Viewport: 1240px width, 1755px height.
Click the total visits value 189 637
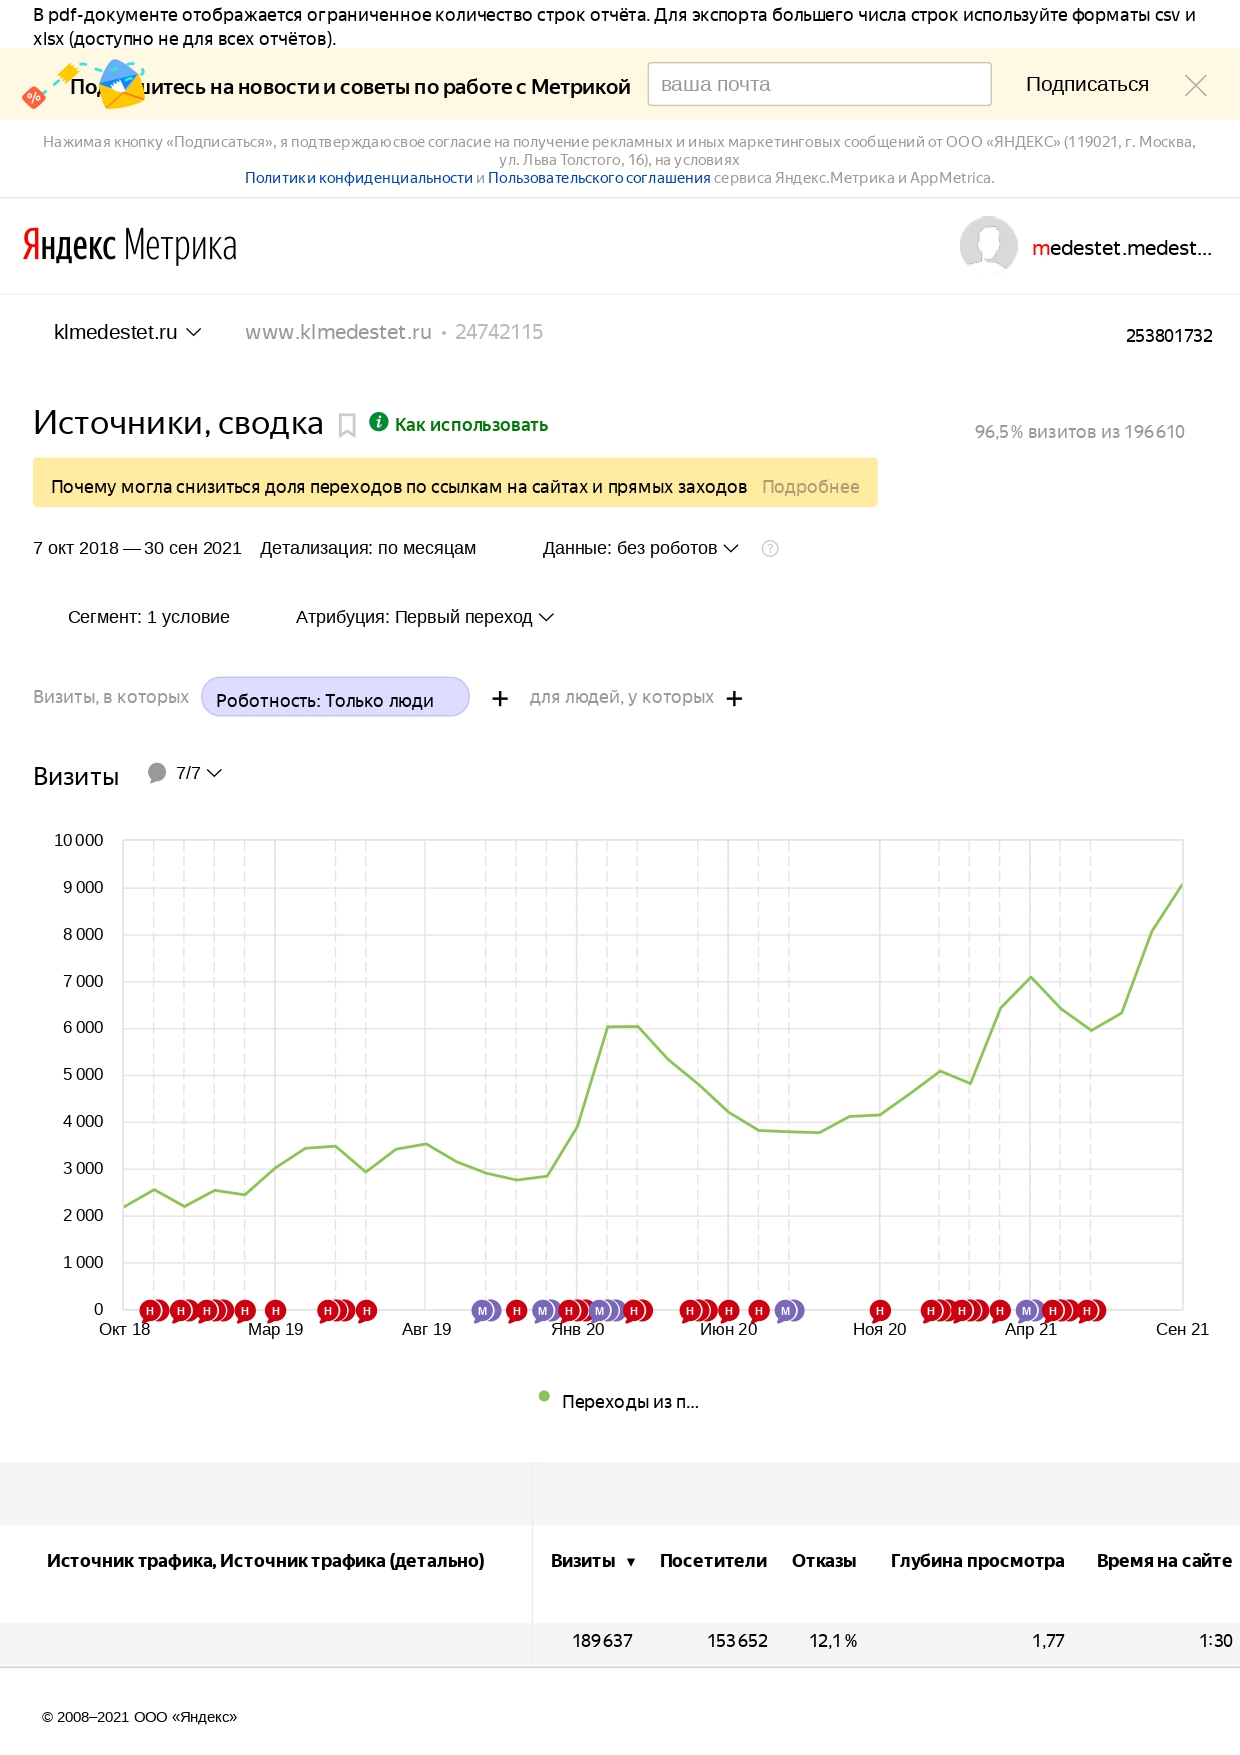click(602, 1641)
